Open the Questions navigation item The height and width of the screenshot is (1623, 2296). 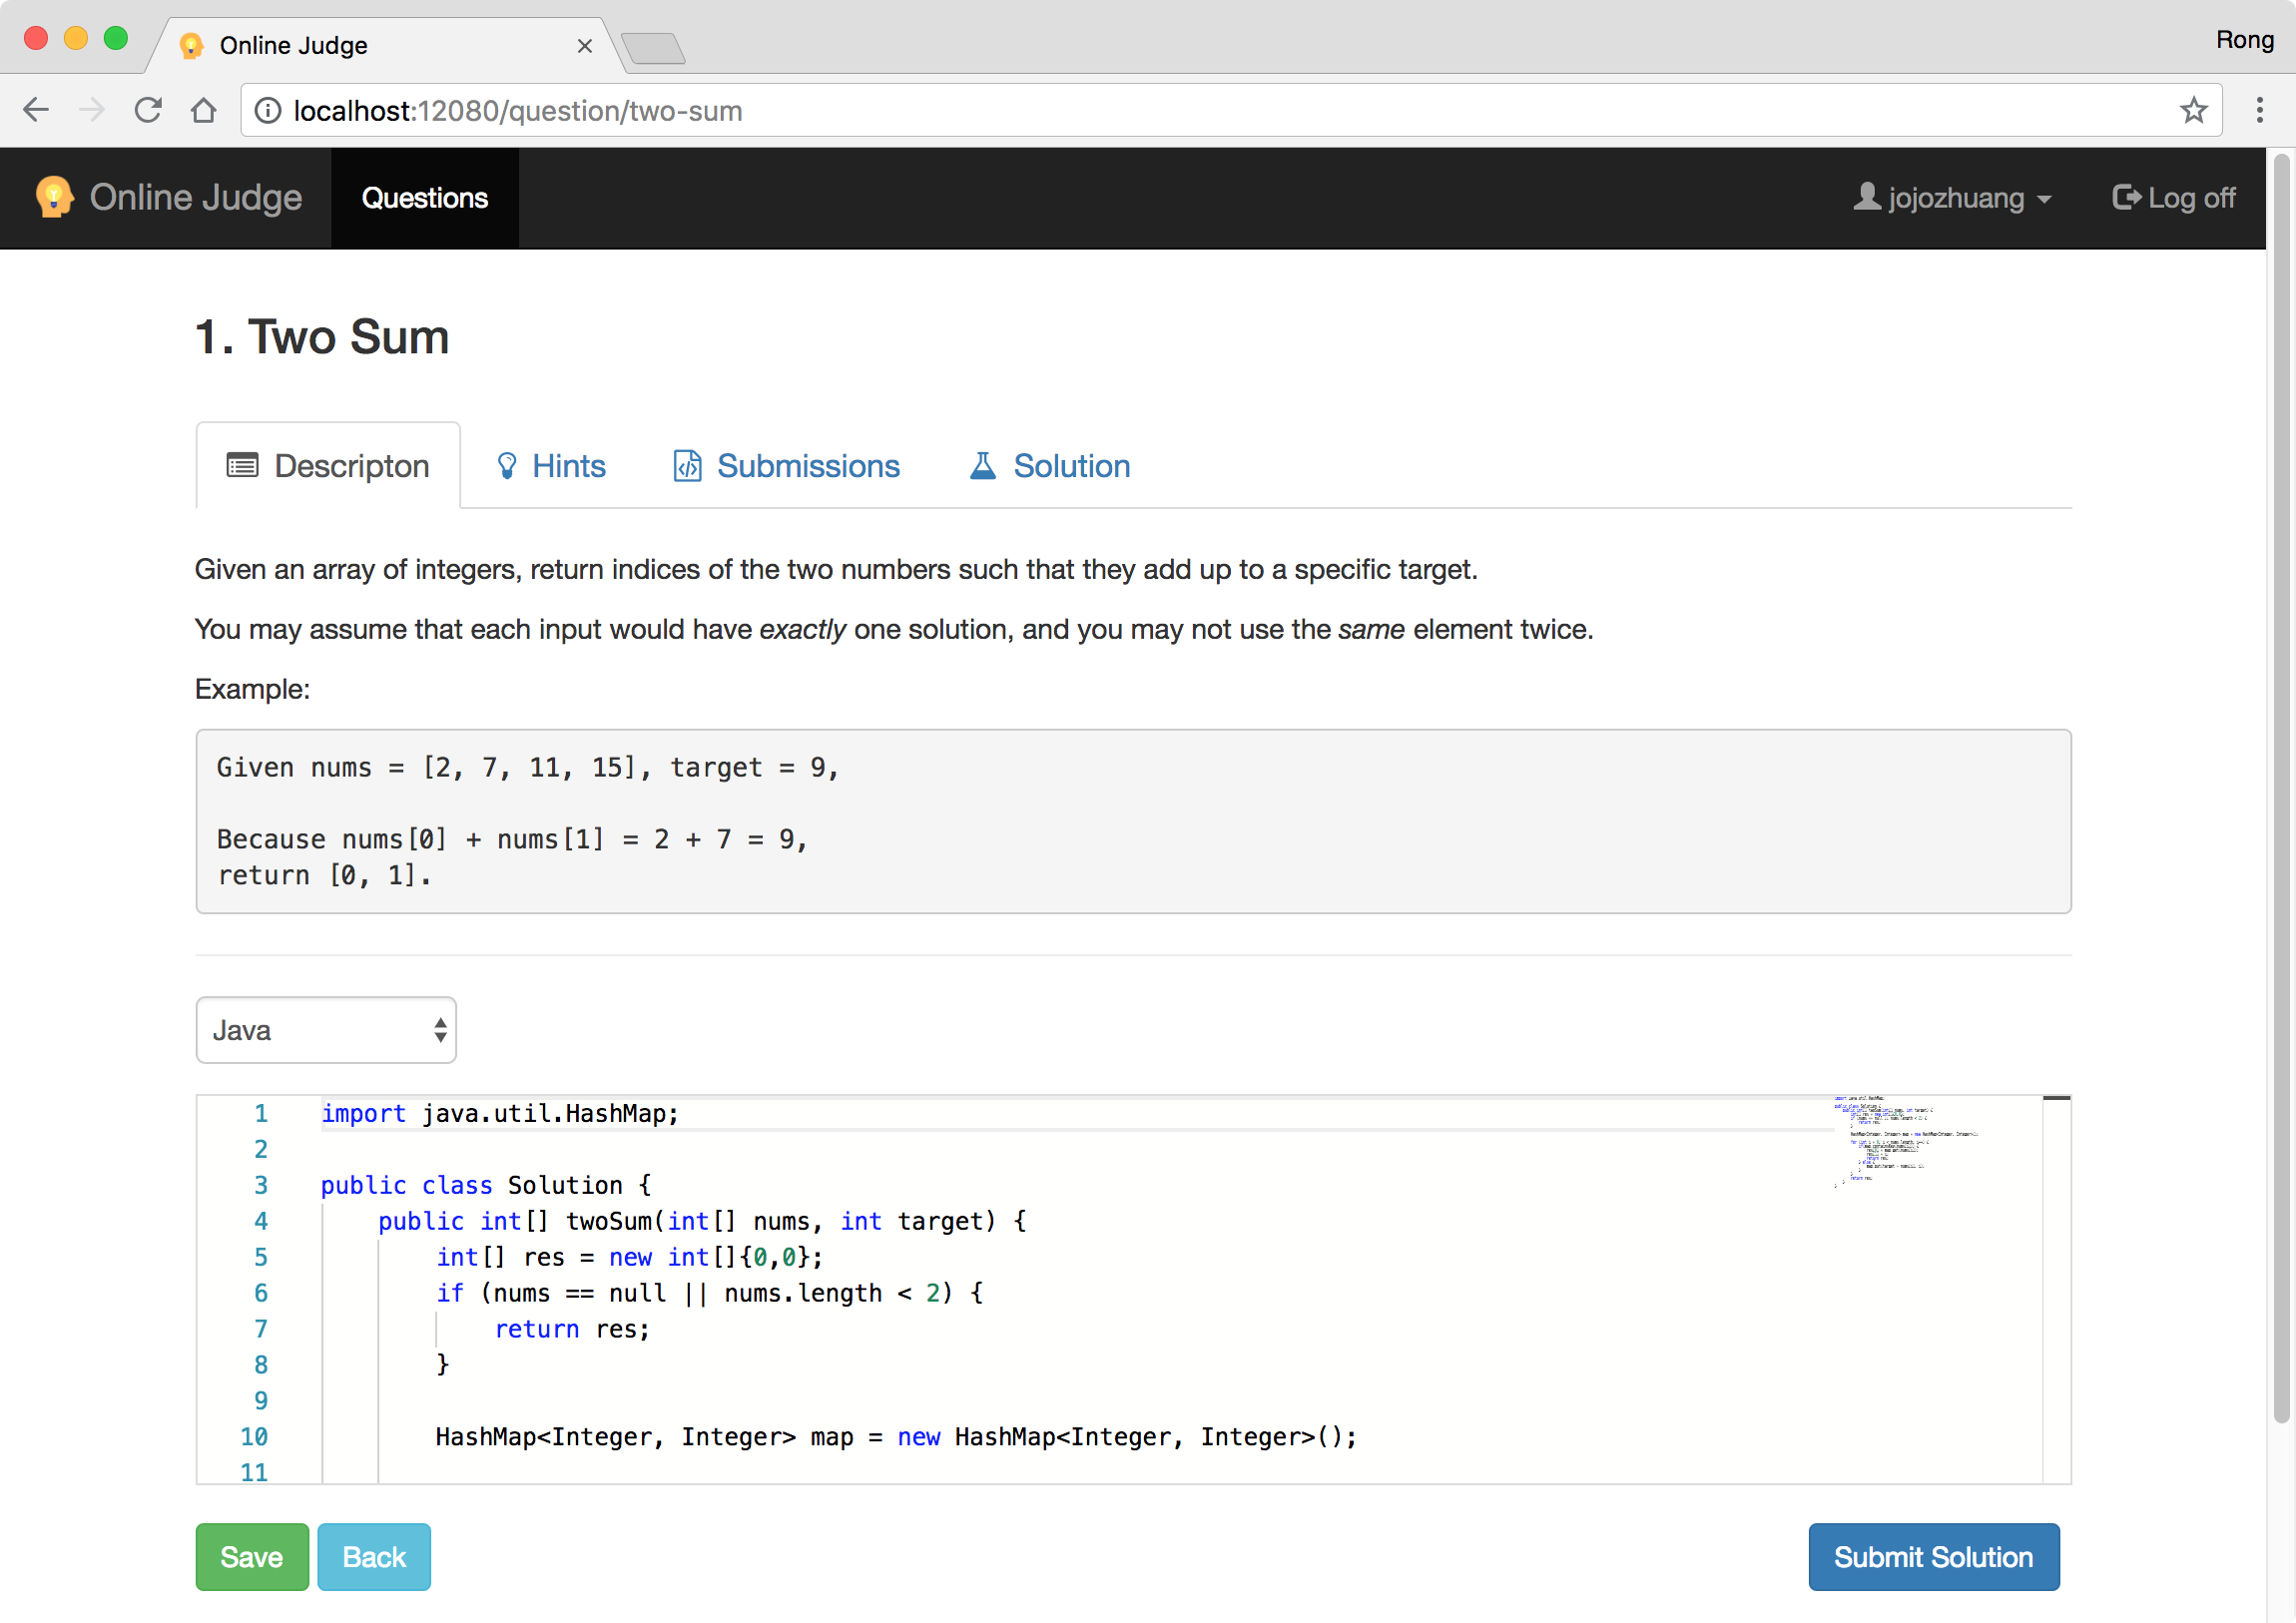425,198
